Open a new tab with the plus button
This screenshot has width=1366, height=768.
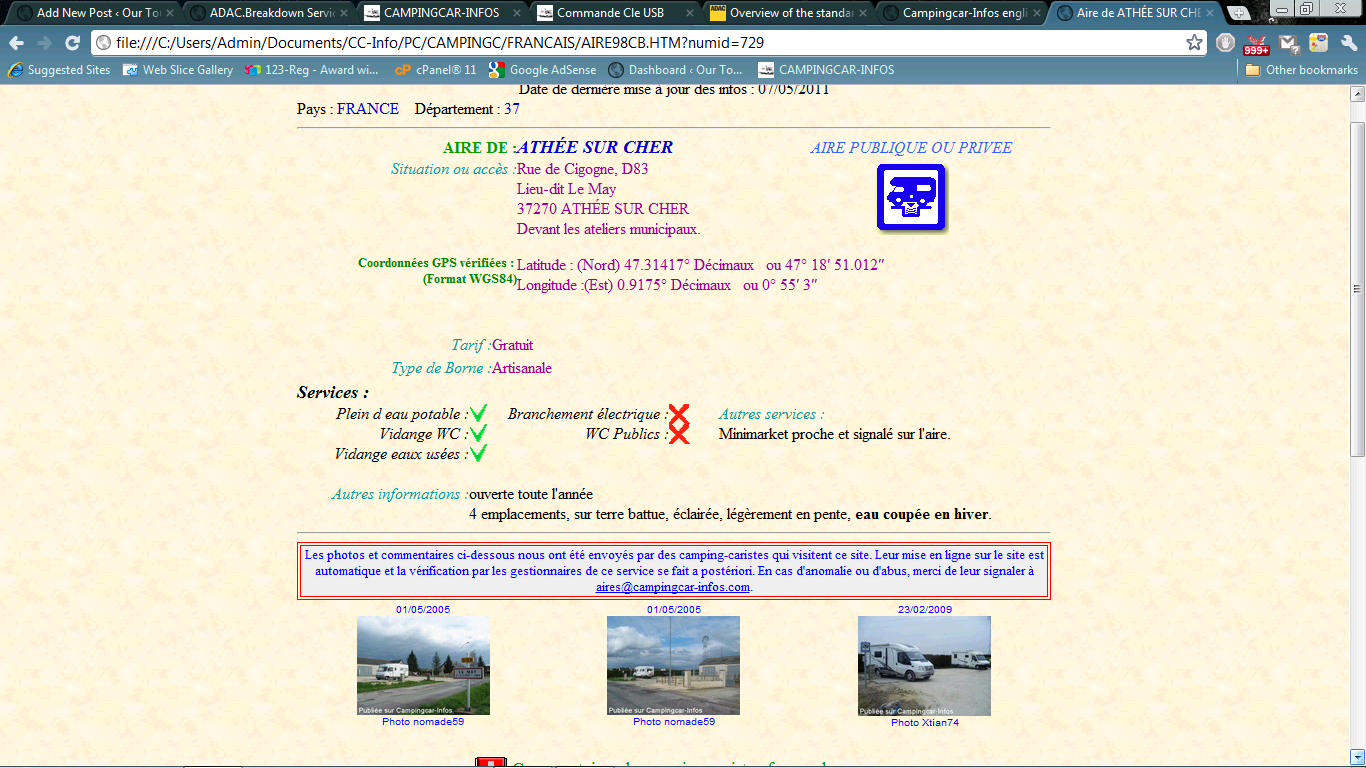1238,13
